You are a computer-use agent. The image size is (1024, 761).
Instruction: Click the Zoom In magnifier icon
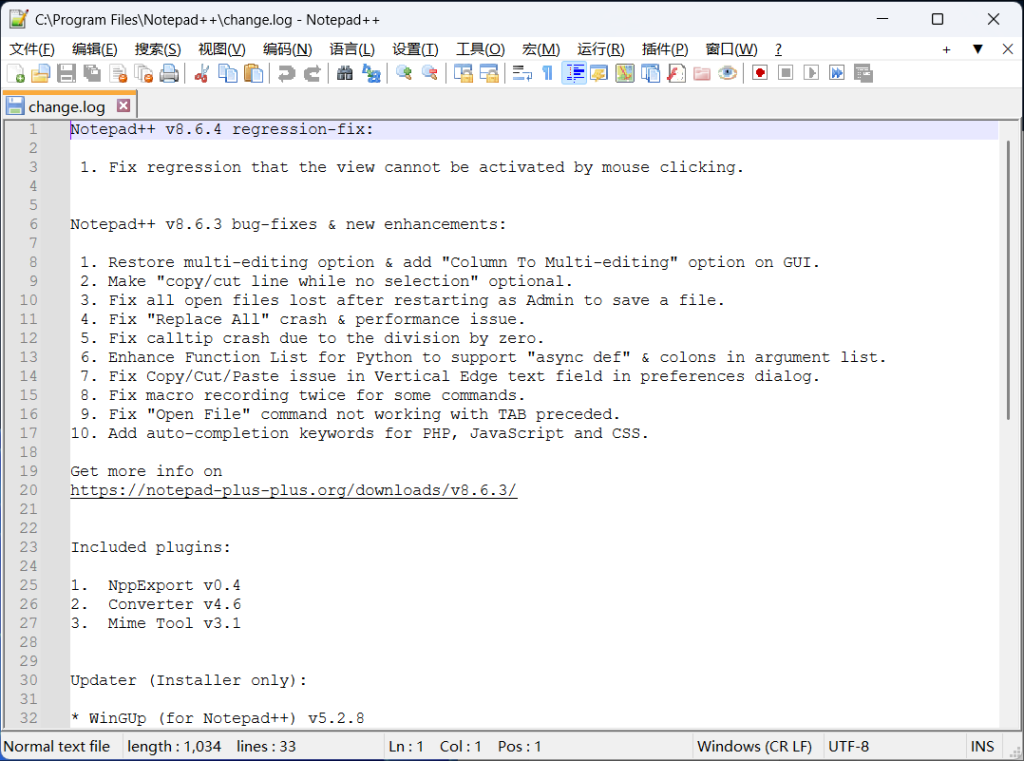click(404, 73)
